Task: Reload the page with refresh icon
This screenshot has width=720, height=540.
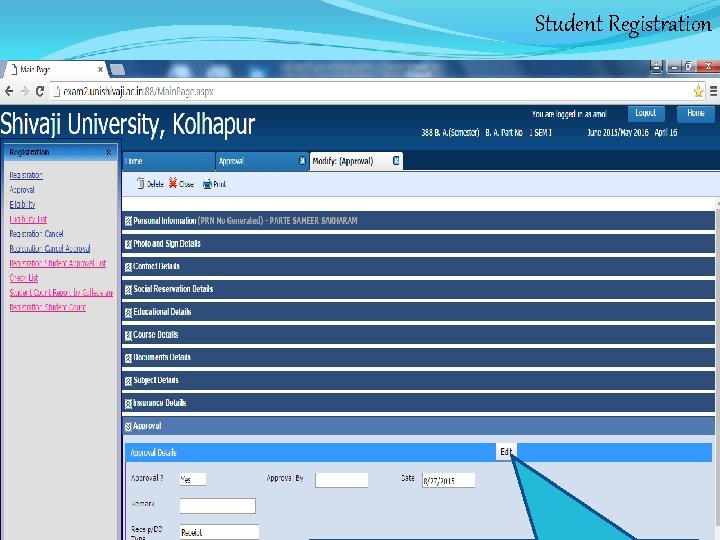Action: pyautogui.click(x=40, y=91)
